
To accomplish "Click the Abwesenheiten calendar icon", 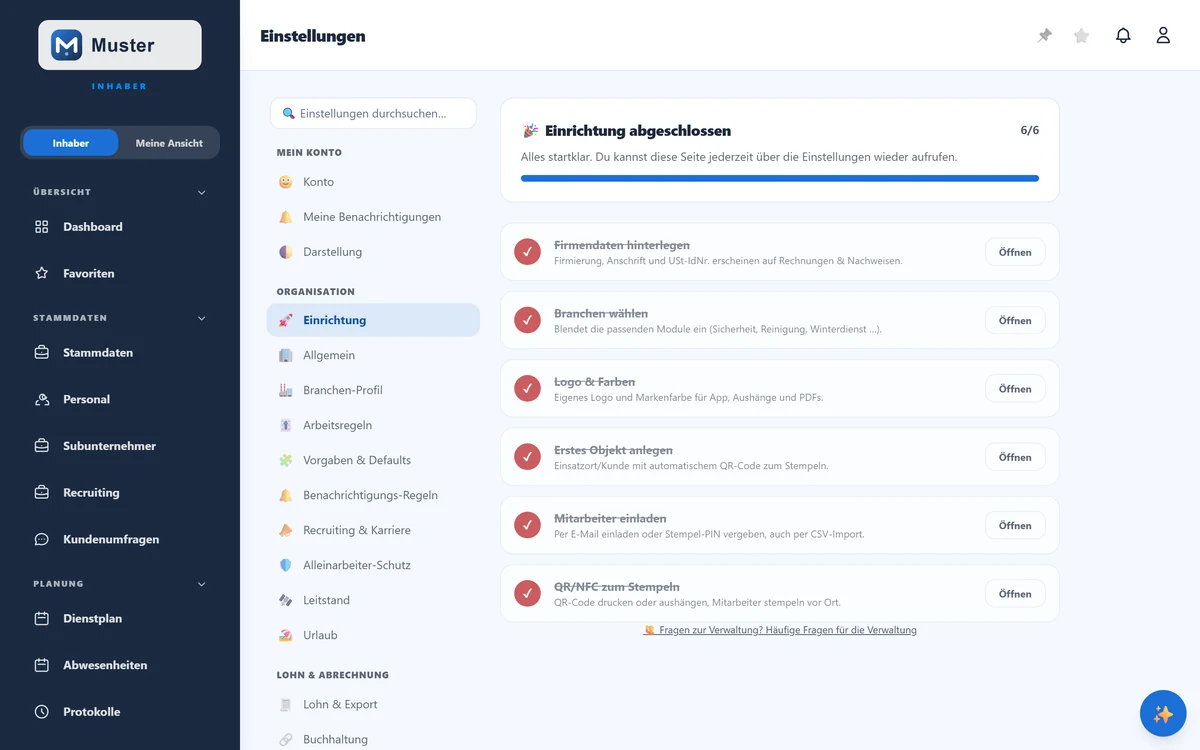I will [x=42, y=665].
